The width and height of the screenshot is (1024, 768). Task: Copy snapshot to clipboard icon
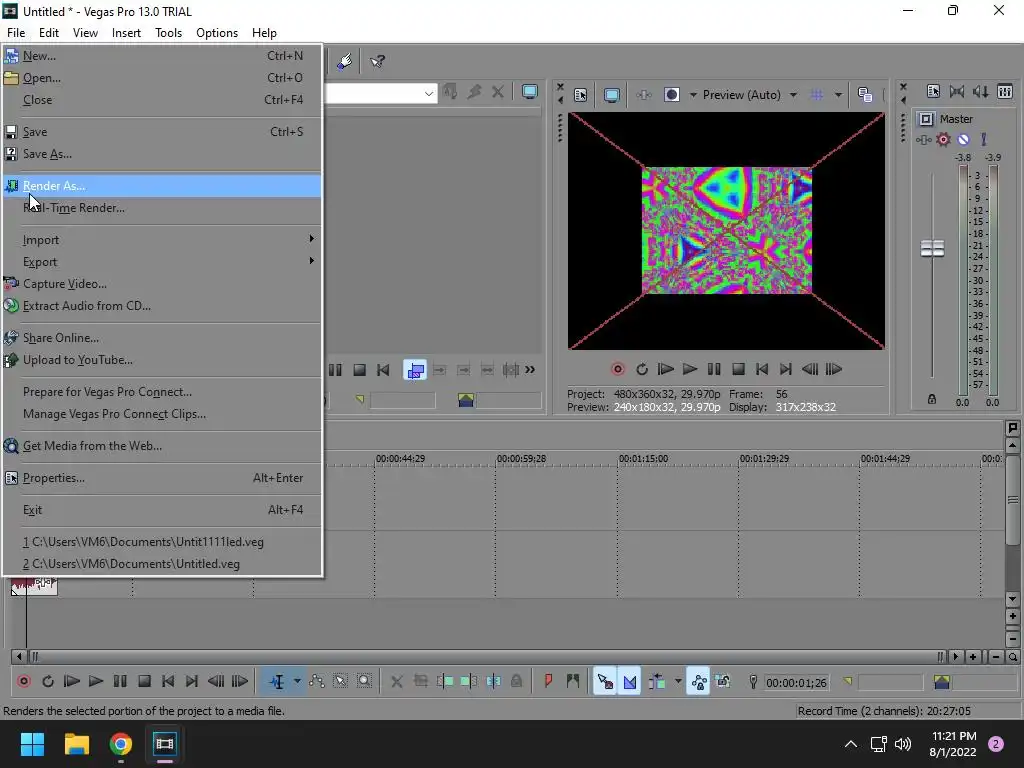click(x=865, y=95)
